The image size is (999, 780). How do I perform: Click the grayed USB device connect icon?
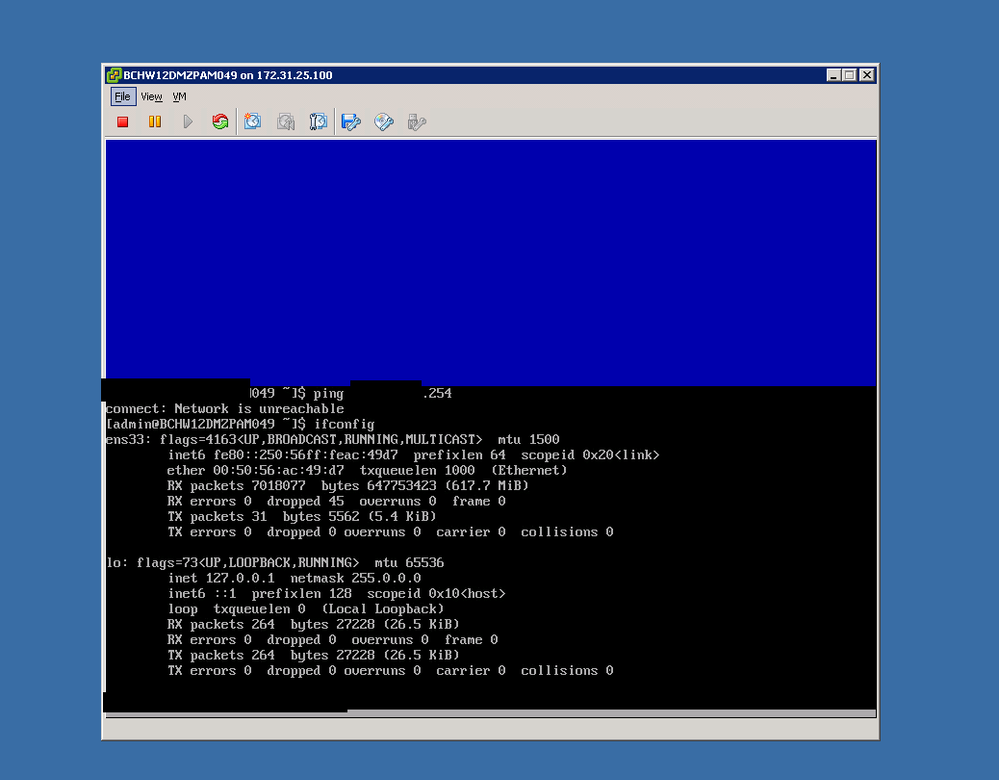point(417,122)
